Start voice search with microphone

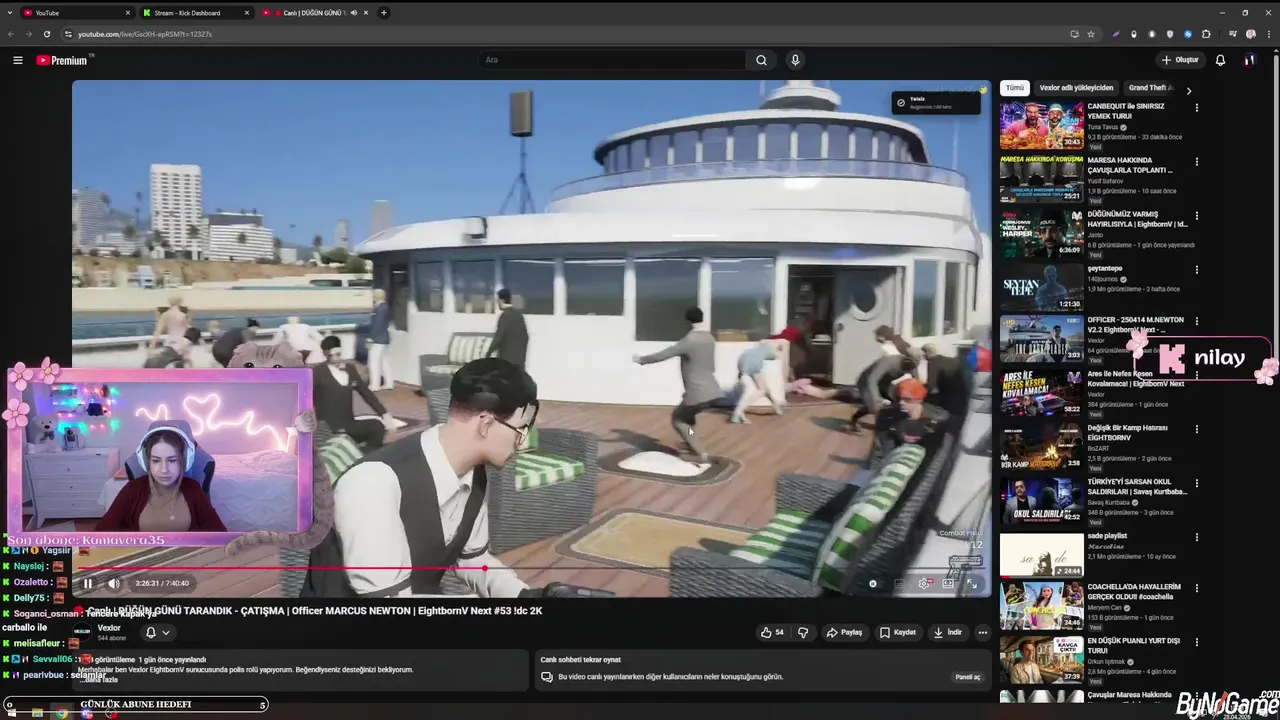(795, 60)
